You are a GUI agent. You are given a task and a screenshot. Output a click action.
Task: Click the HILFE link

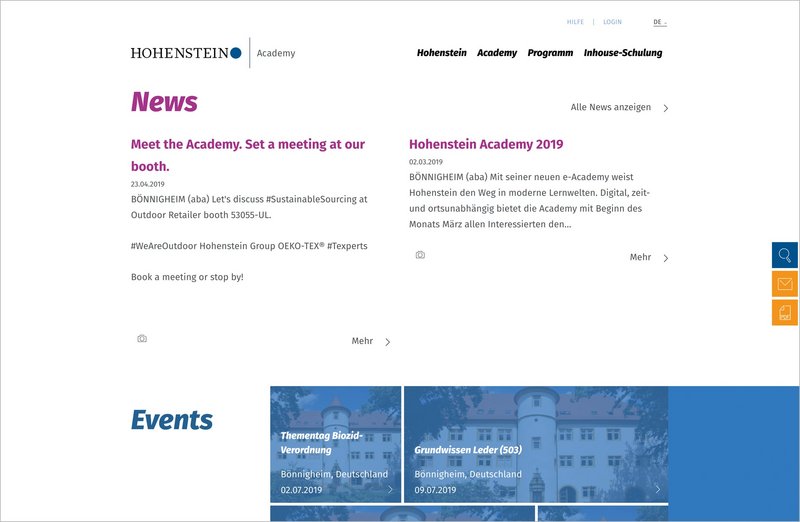coord(575,22)
